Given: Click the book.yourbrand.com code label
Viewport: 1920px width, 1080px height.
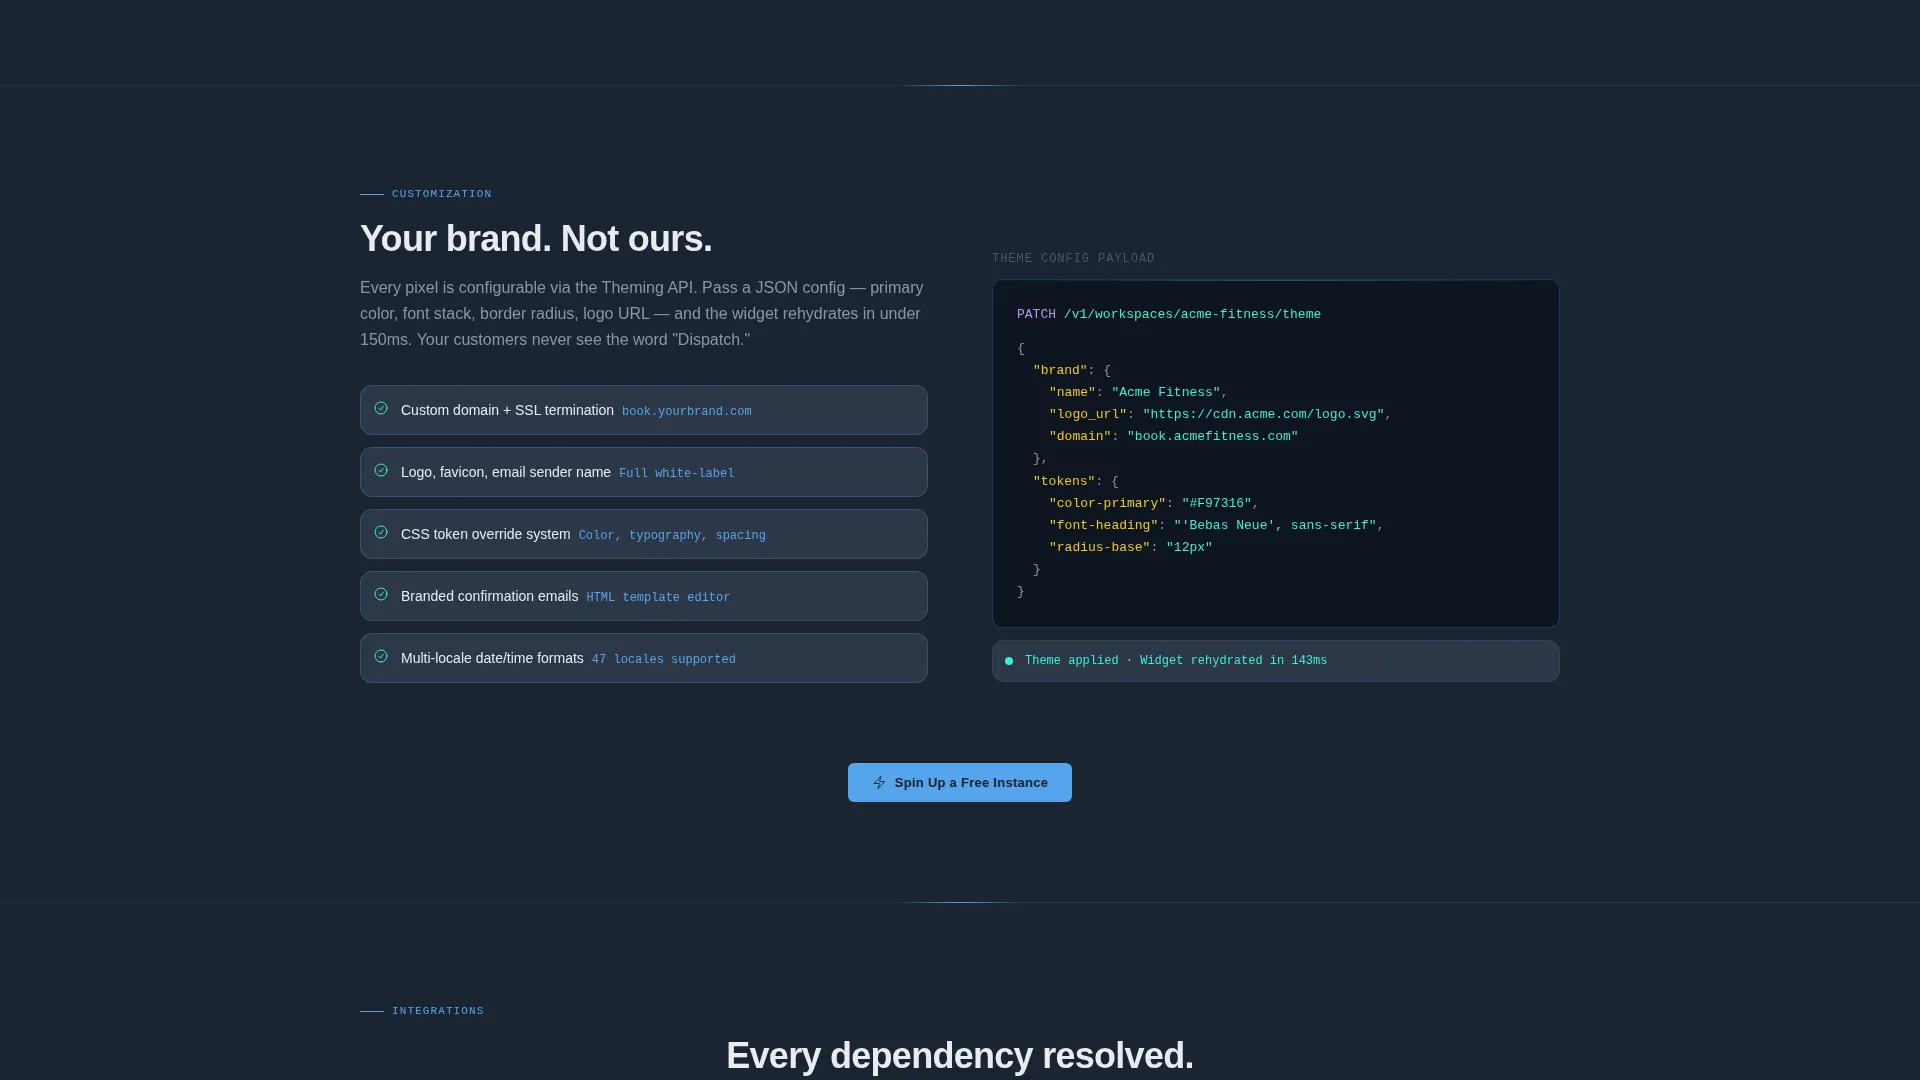Looking at the screenshot, I should click(687, 411).
